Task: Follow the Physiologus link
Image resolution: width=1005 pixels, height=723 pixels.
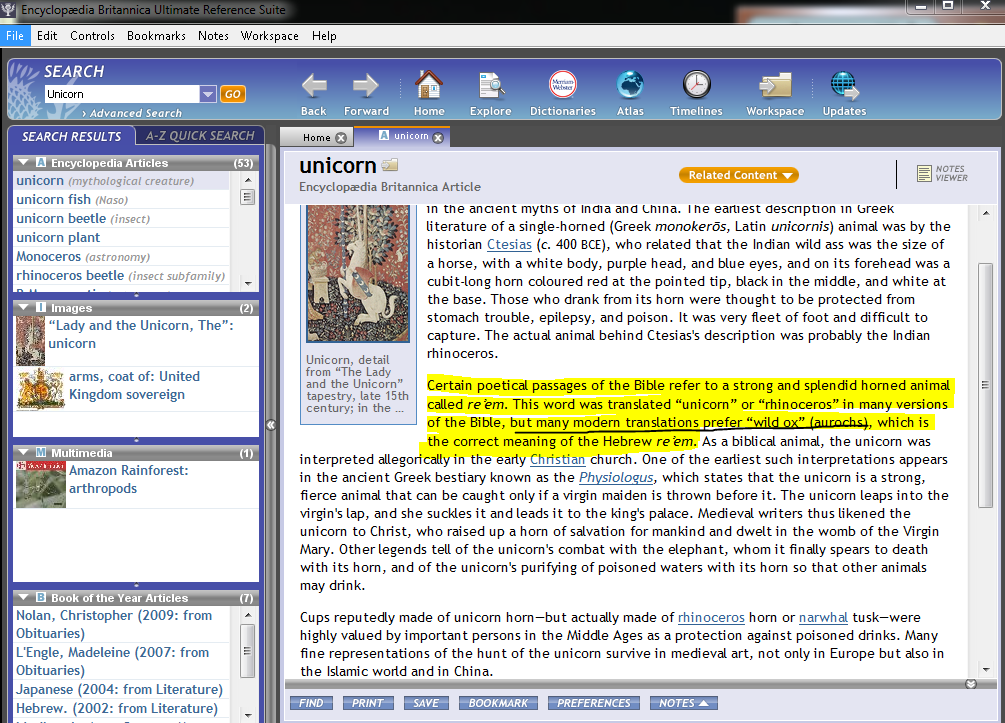Action: pos(616,477)
